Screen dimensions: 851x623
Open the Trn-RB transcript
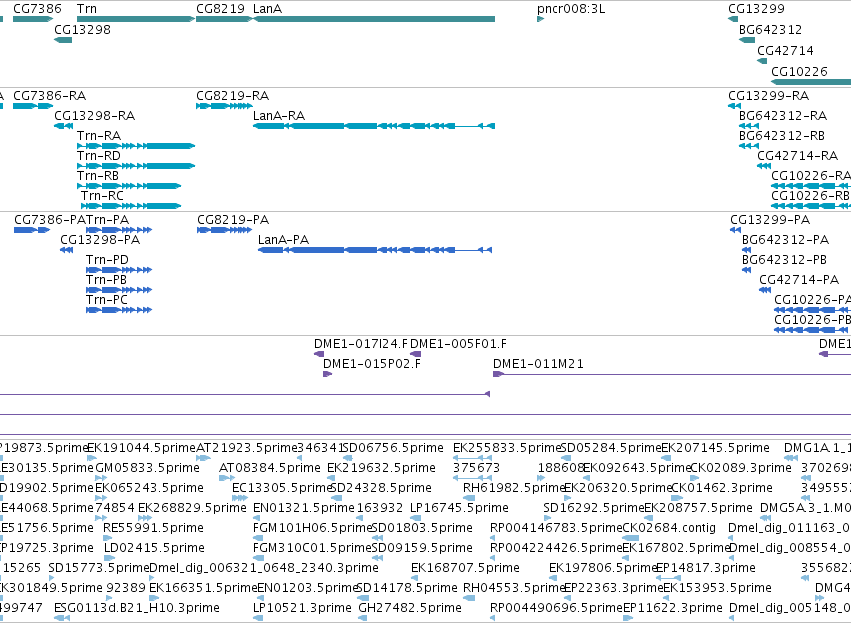pyautogui.click(x=129, y=186)
